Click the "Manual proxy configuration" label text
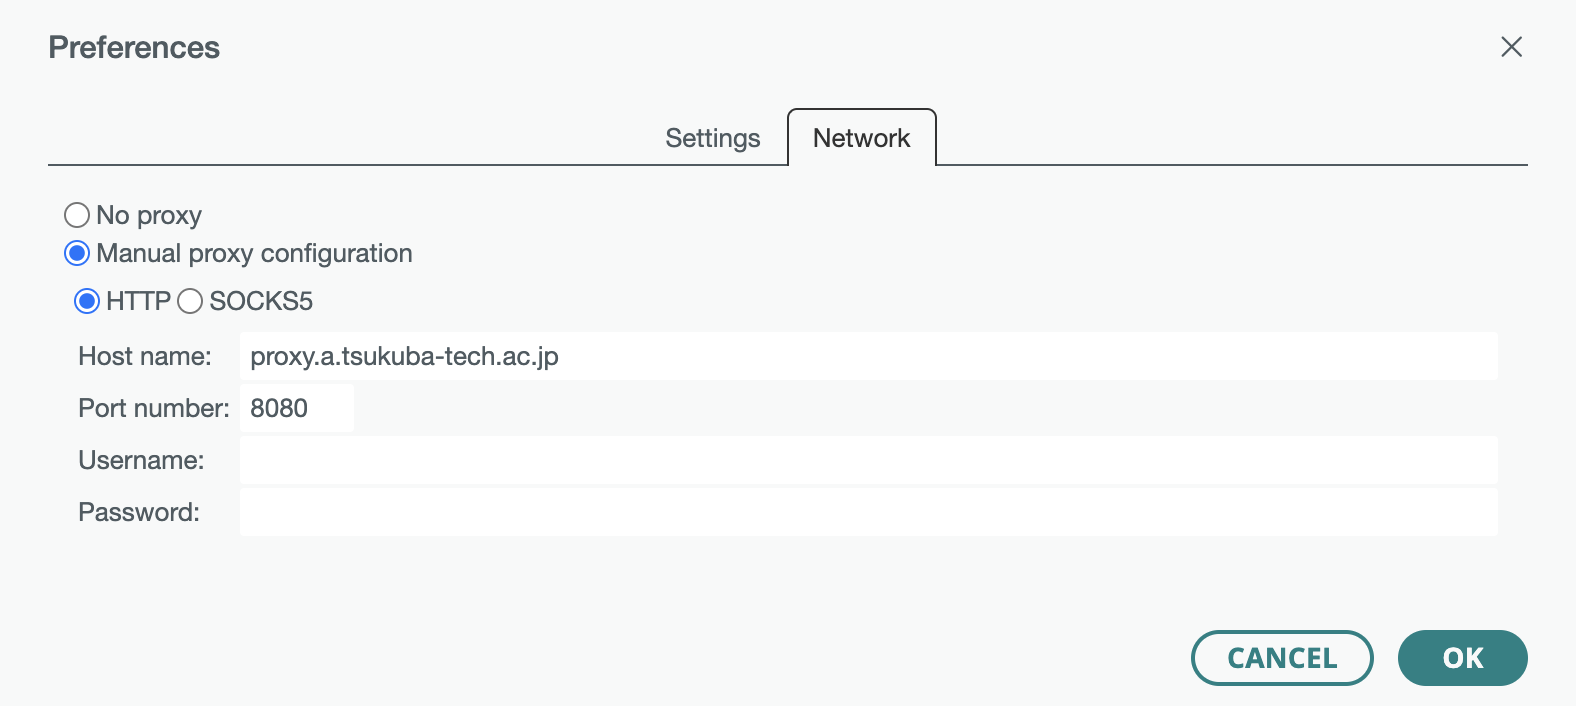Screen dimensions: 1576x706 point(254,253)
